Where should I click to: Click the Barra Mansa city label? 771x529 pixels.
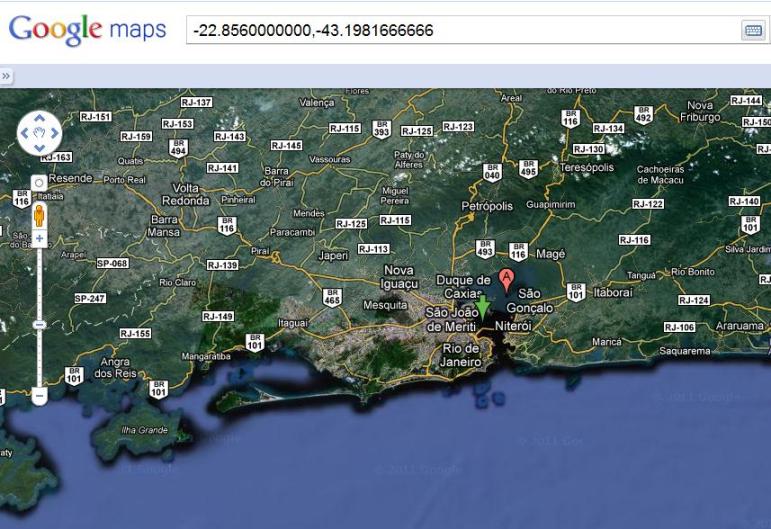(165, 226)
